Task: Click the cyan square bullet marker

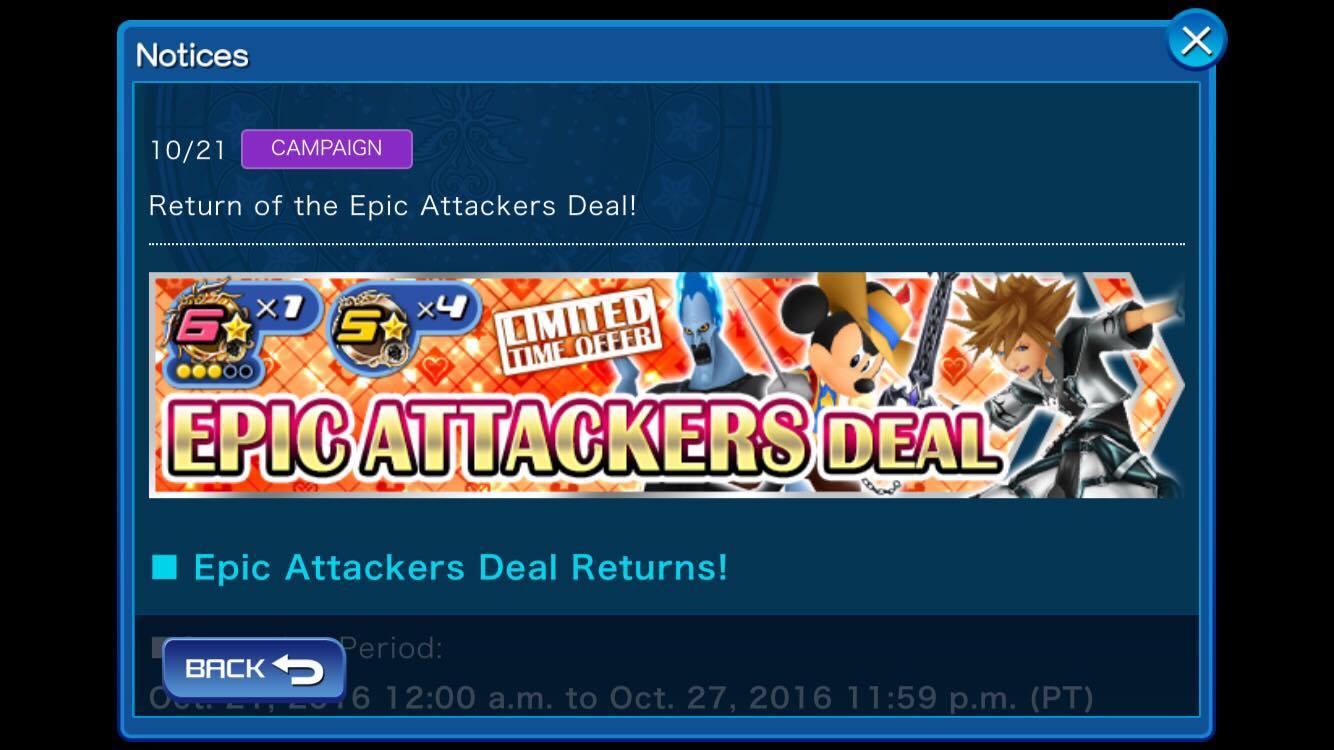Action: [x=164, y=567]
